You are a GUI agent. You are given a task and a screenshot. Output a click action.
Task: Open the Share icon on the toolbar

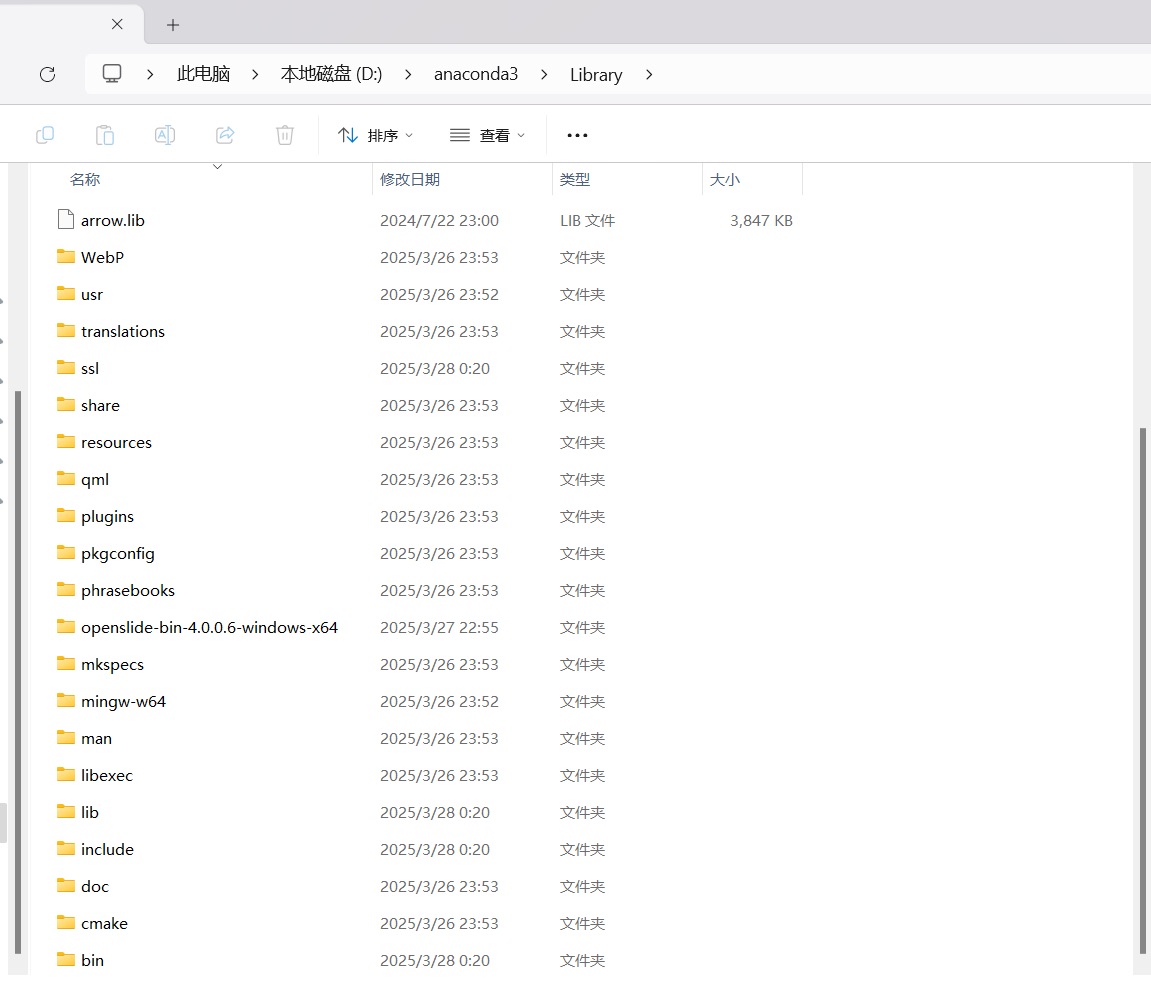(224, 135)
